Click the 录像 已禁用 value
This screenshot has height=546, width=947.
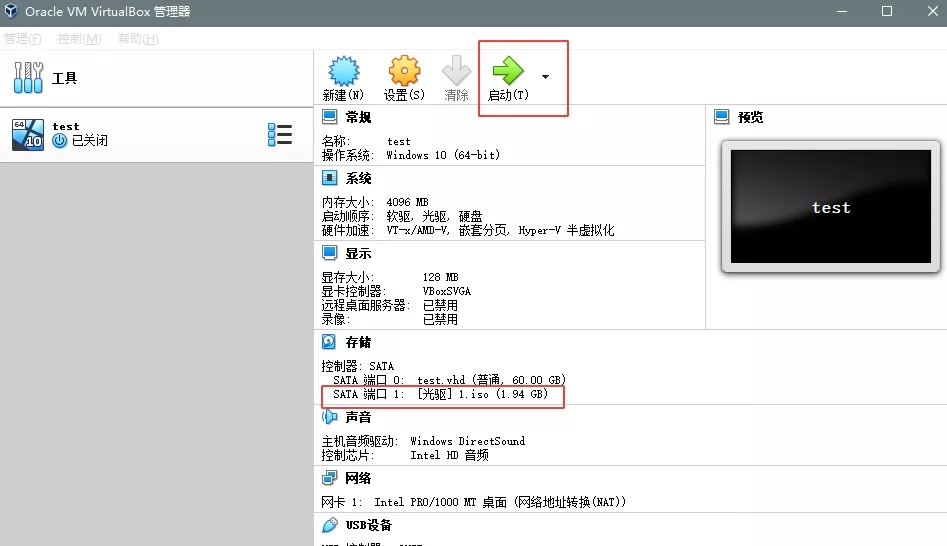click(x=440, y=320)
